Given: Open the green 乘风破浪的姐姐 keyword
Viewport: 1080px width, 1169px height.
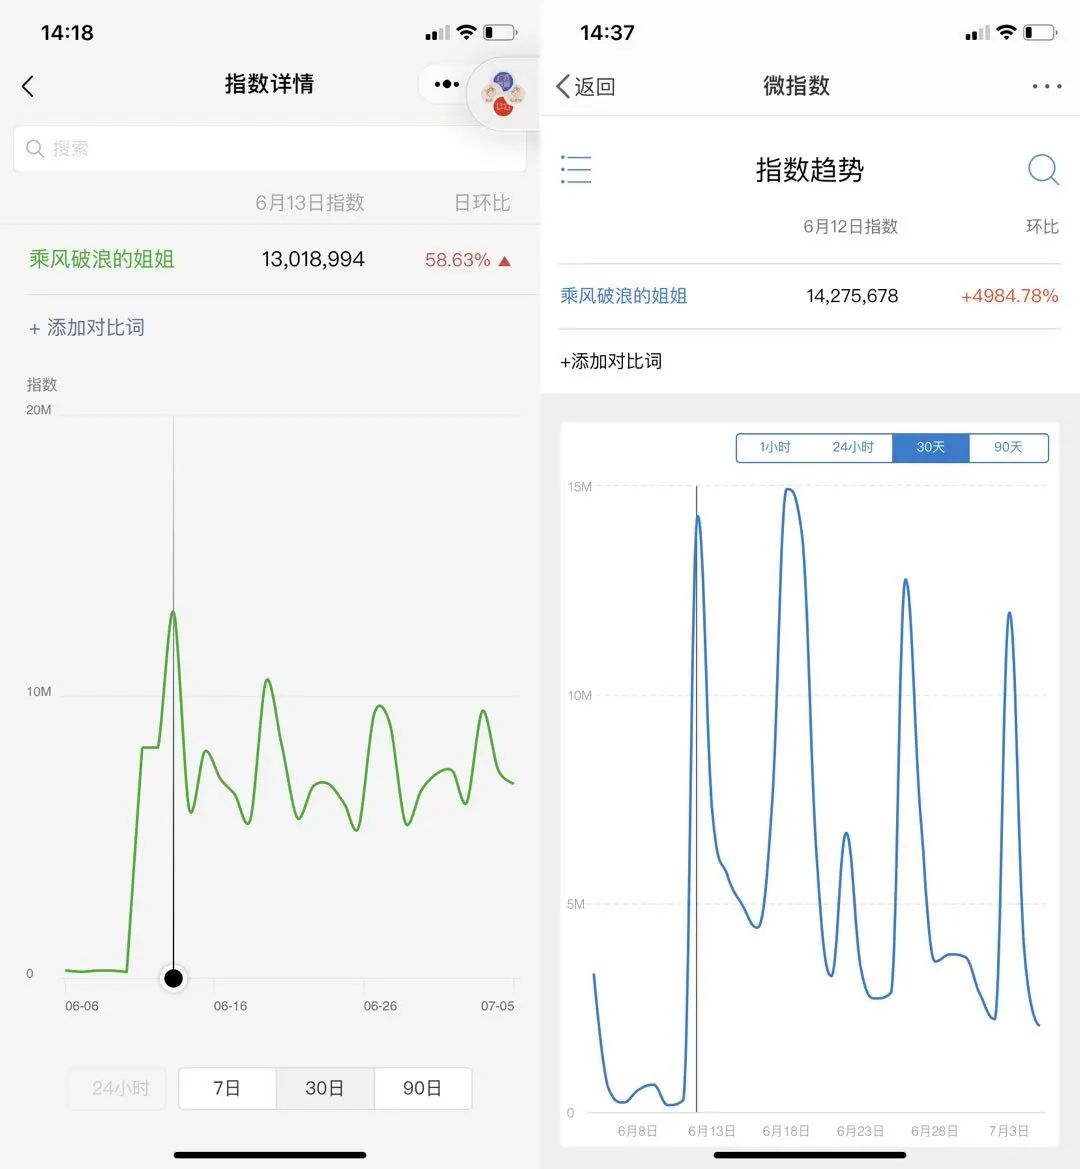Looking at the screenshot, I should (x=102, y=259).
